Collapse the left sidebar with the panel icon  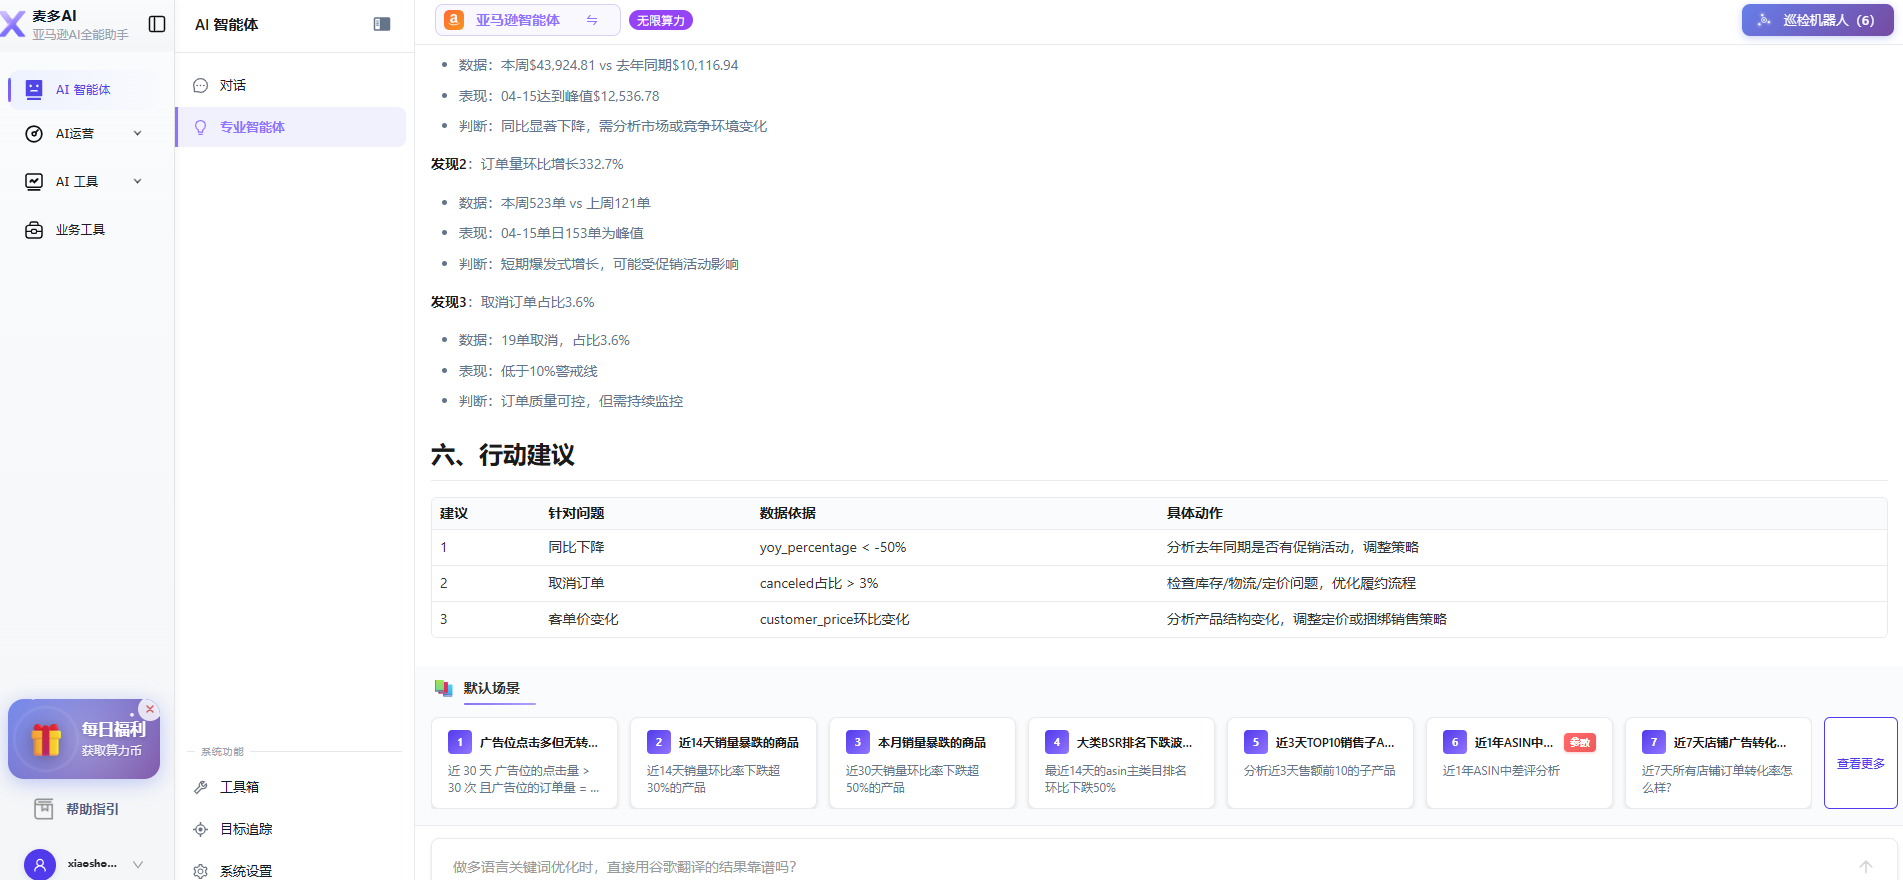click(157, 24)
